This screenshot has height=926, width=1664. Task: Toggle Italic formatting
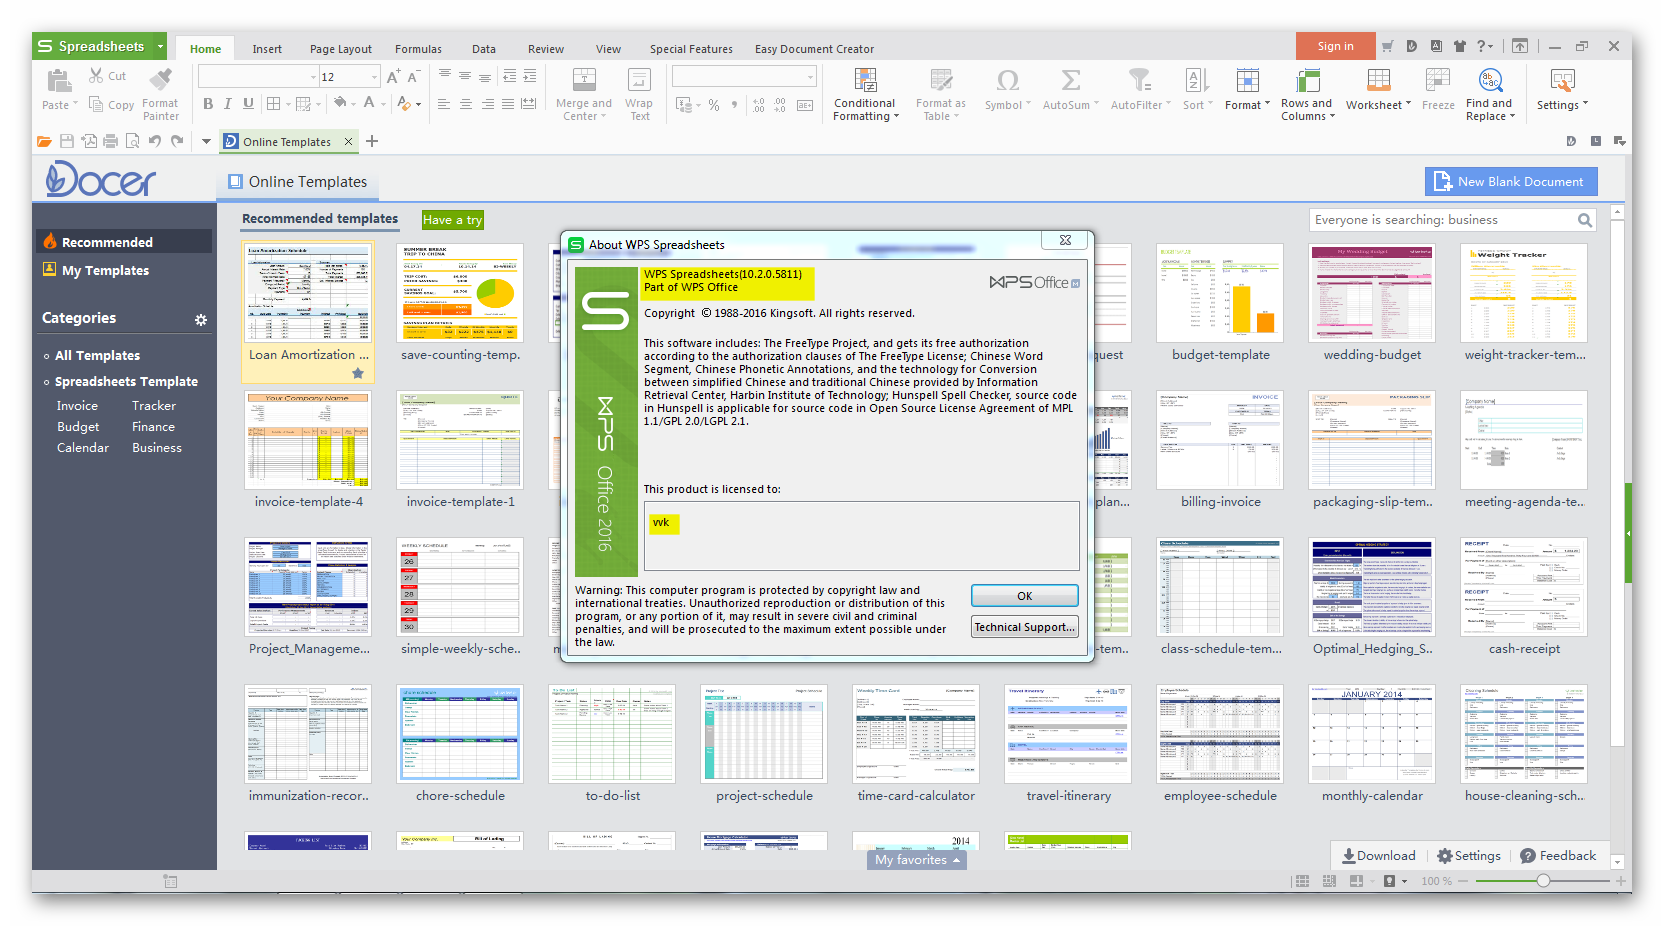tap(227, 103)
